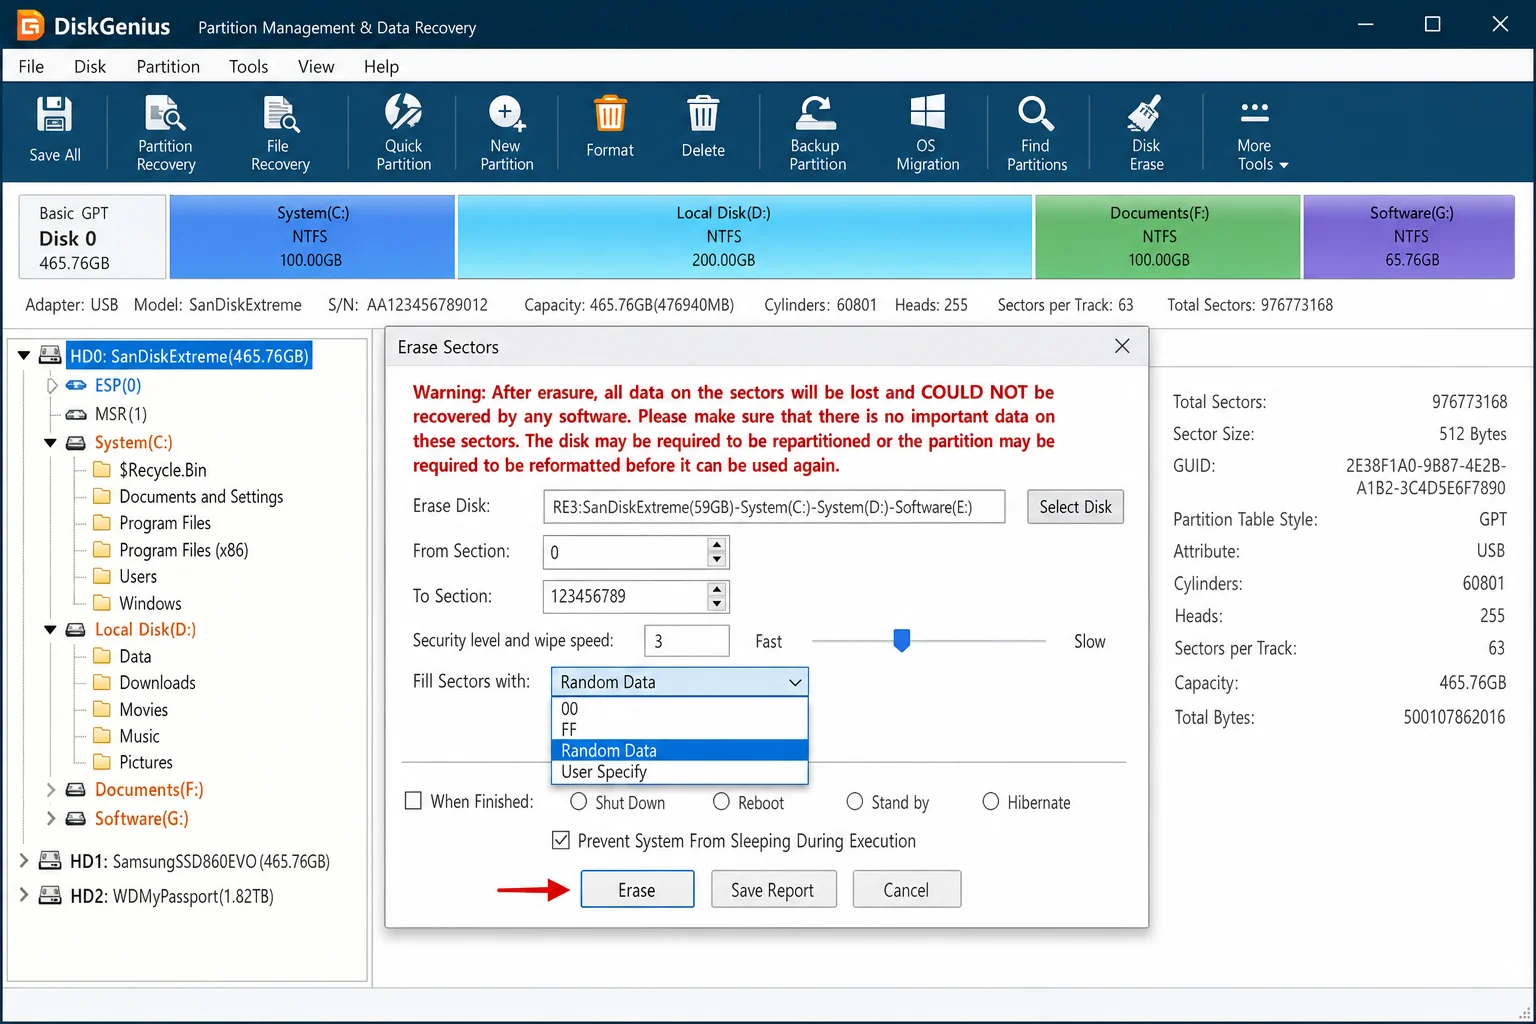This screenshot has width=1536, height=1024.
Task: Collapse the Local Disk(D:) tree node
Action: pyautogui.click(x=50, y=630)
